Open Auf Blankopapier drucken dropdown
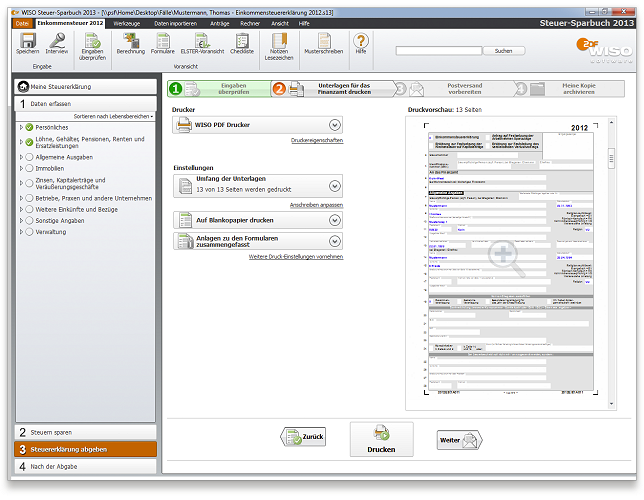 pos(335,219)
